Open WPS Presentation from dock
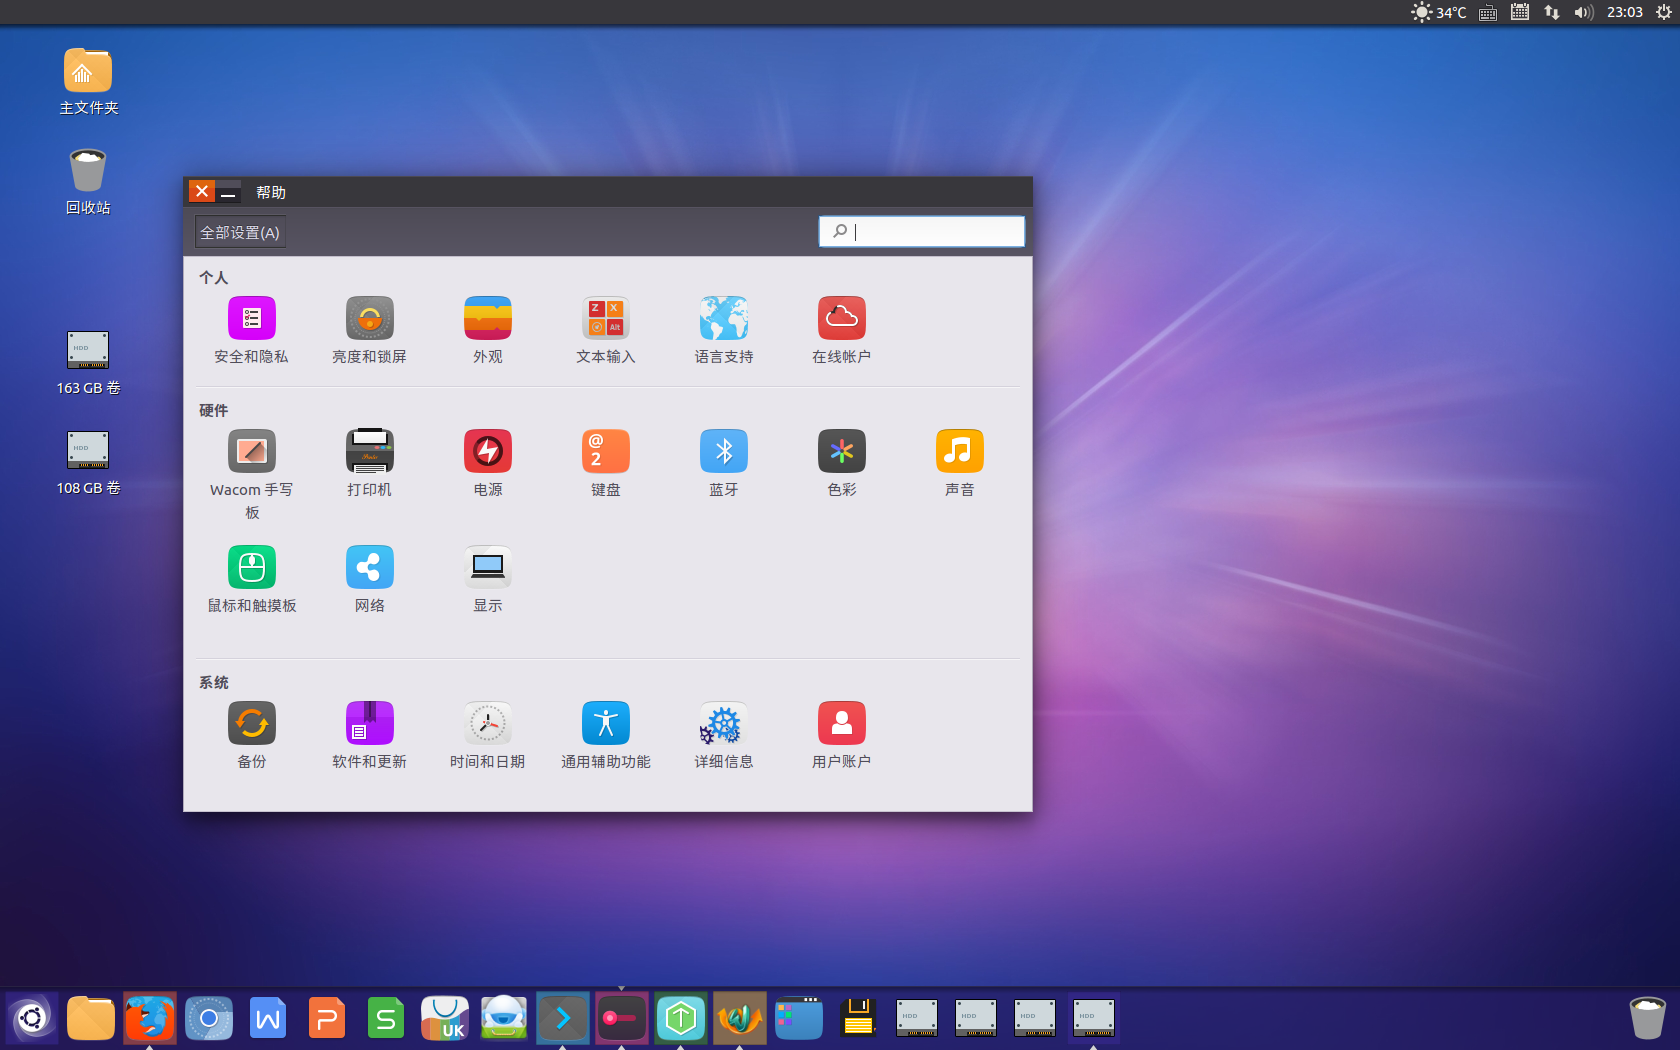The height and width of the screenshot is (1050, 1680). [327, 1019]
